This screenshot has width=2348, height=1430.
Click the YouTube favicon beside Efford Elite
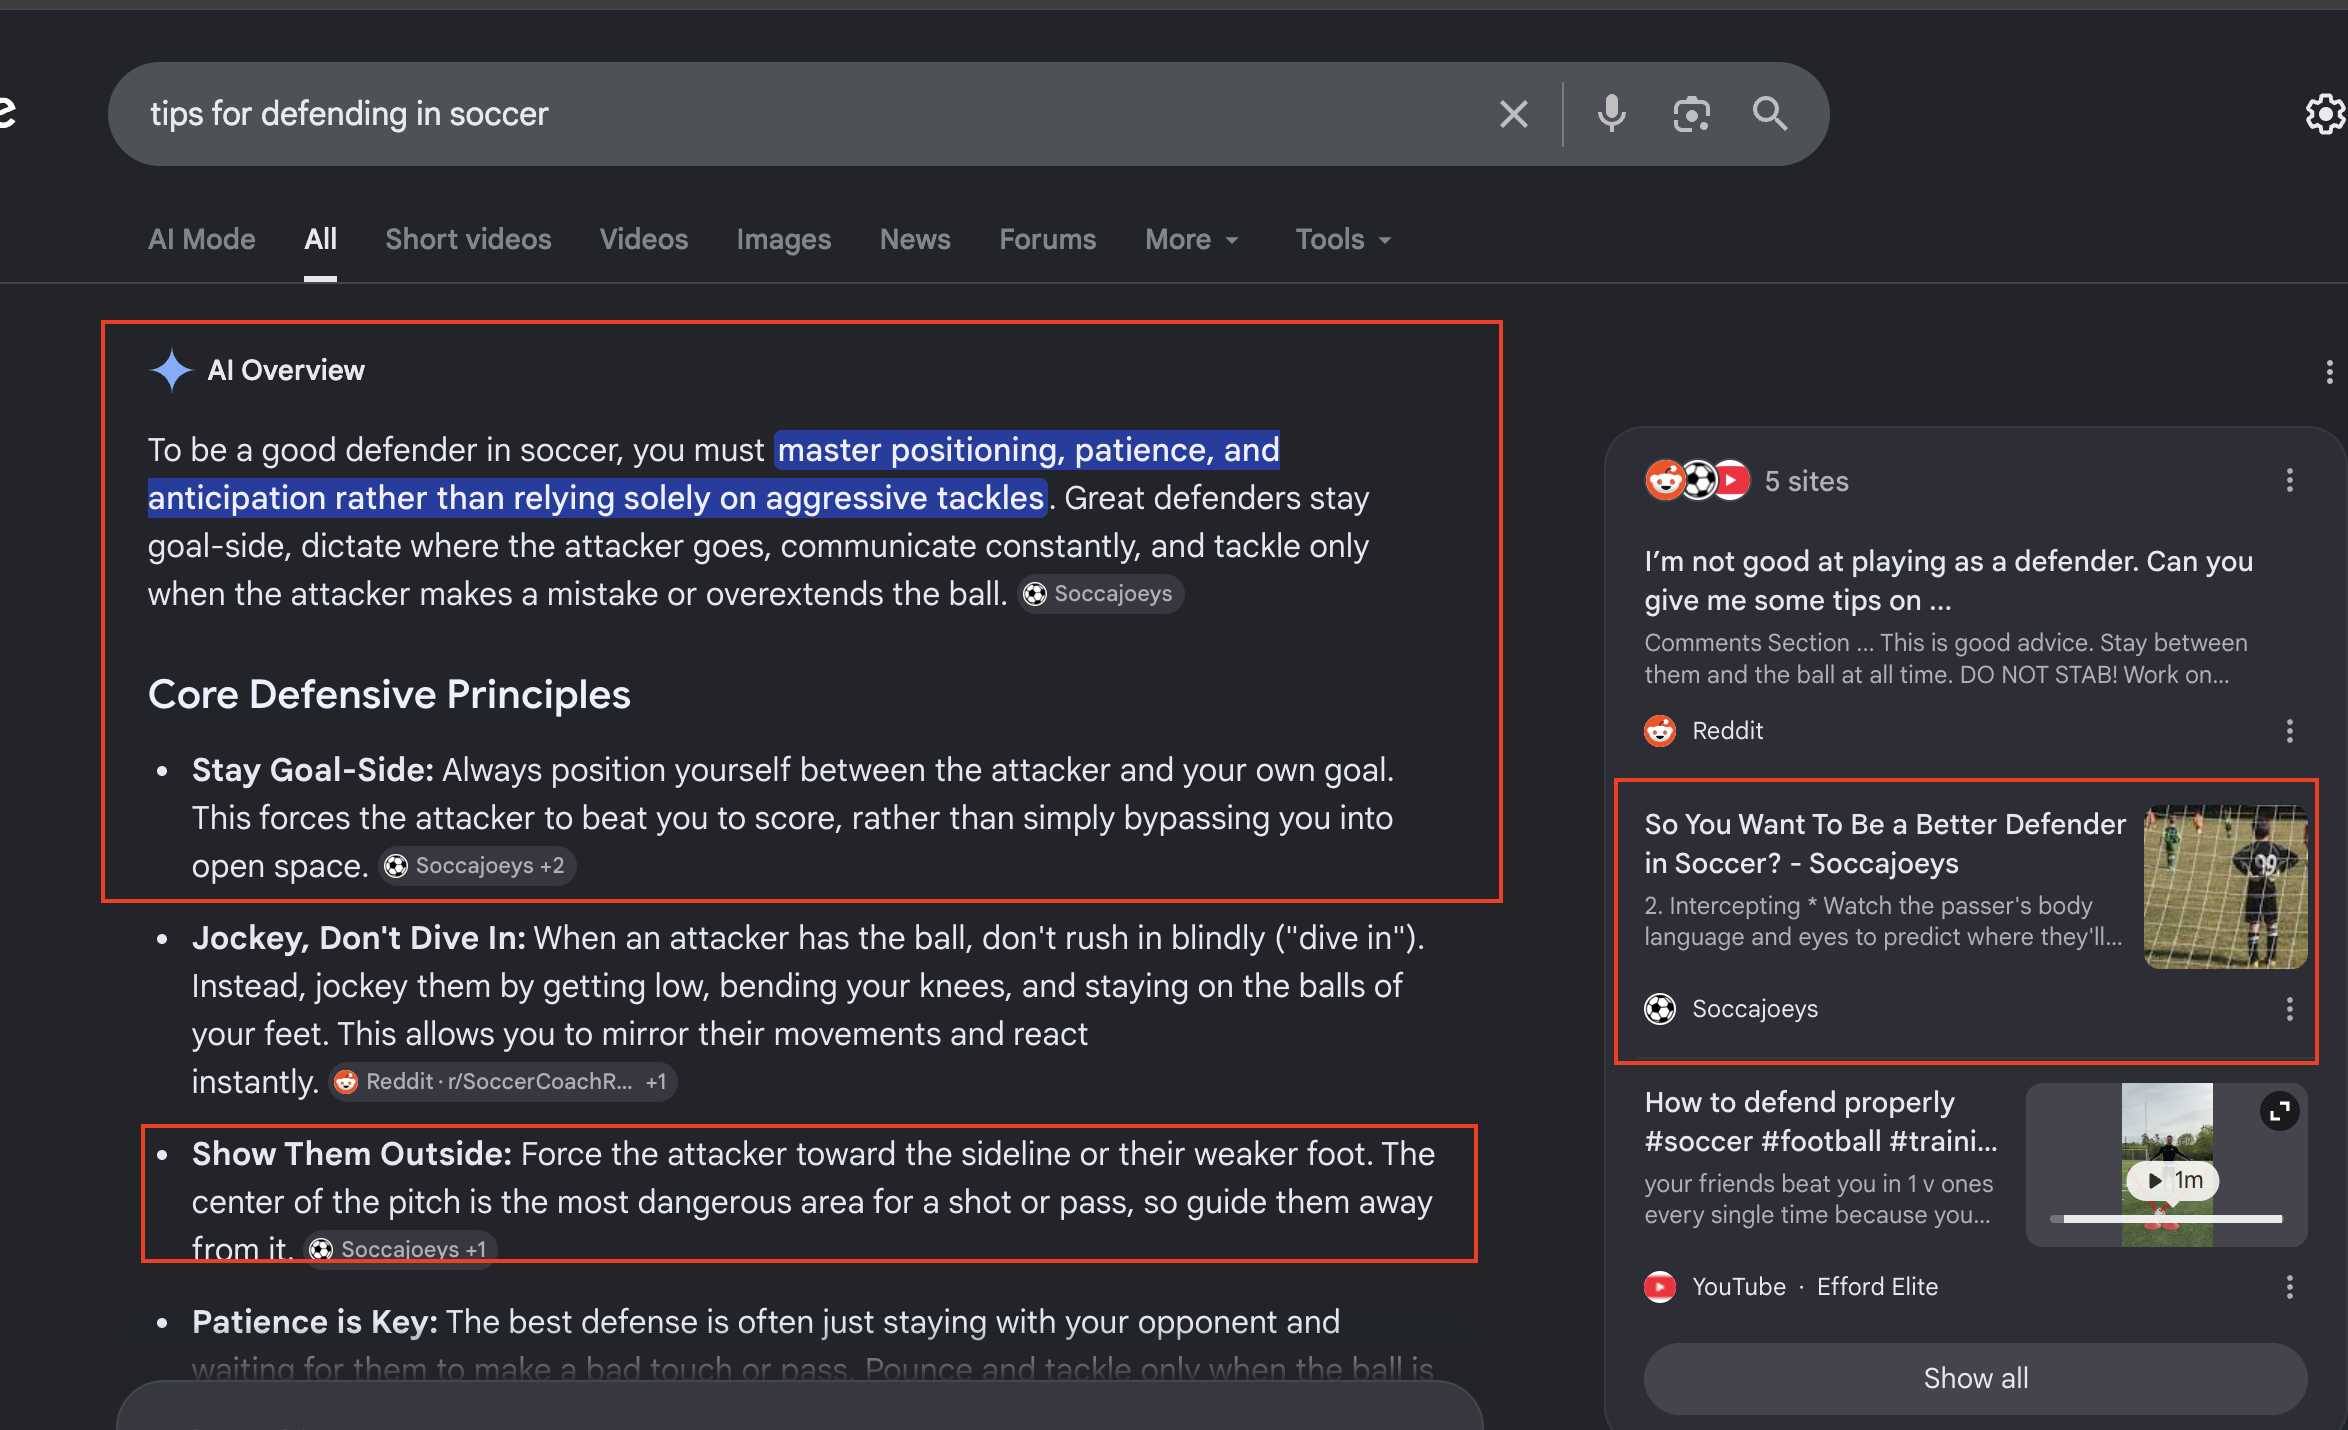(x=1660, y=1287)
